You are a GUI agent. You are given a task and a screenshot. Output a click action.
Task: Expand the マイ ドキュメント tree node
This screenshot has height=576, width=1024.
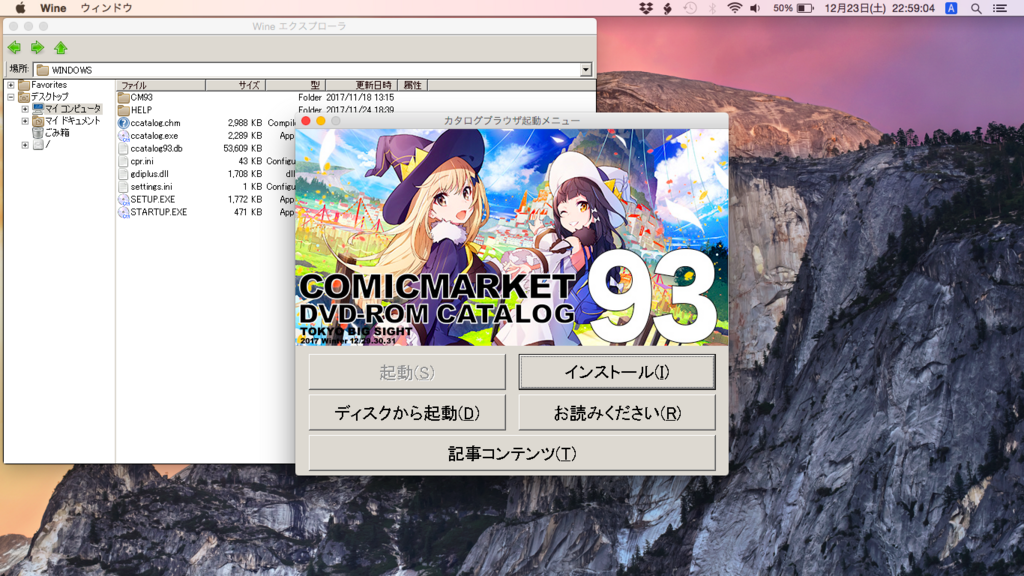(25, 121)
